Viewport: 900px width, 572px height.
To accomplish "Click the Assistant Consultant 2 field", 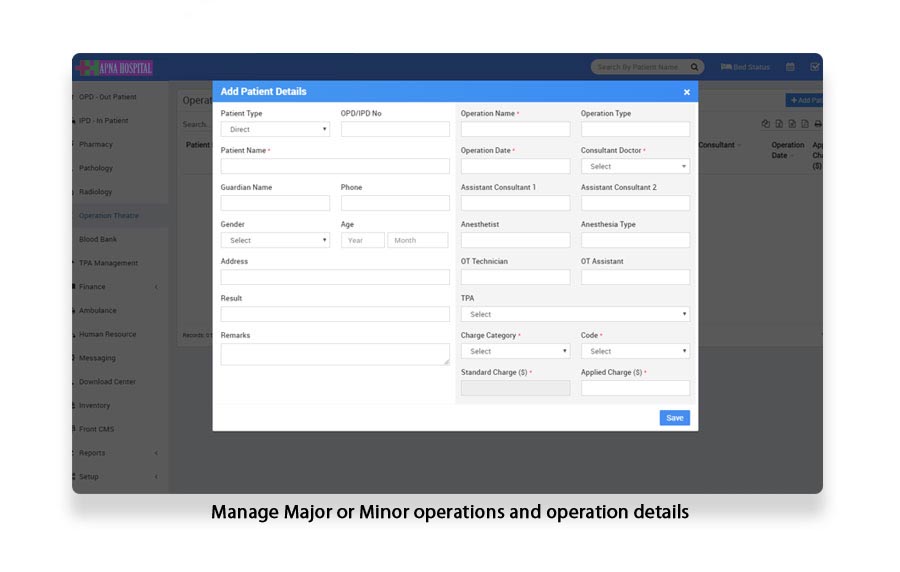I will coord(635,203).
